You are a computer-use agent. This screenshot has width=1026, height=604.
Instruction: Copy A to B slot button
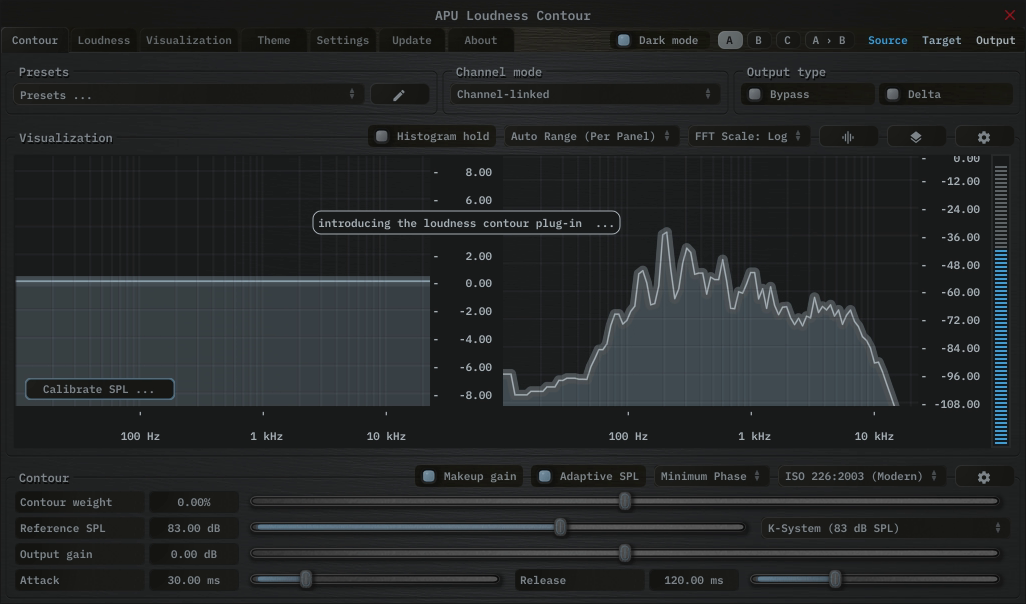(828, 40)
